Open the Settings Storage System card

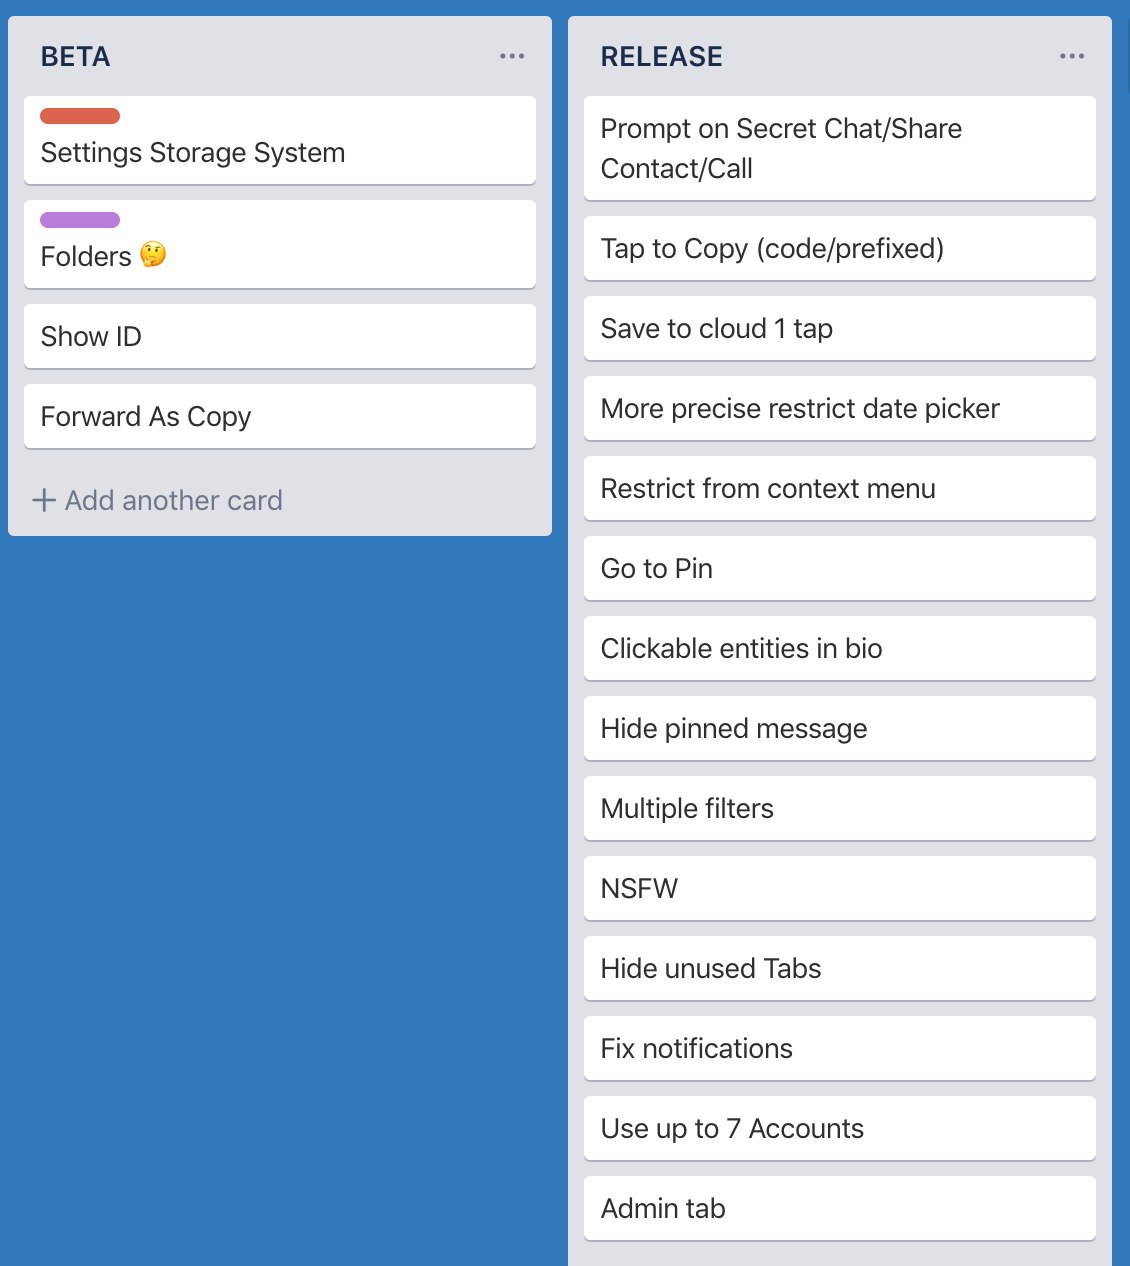[280, 140]
